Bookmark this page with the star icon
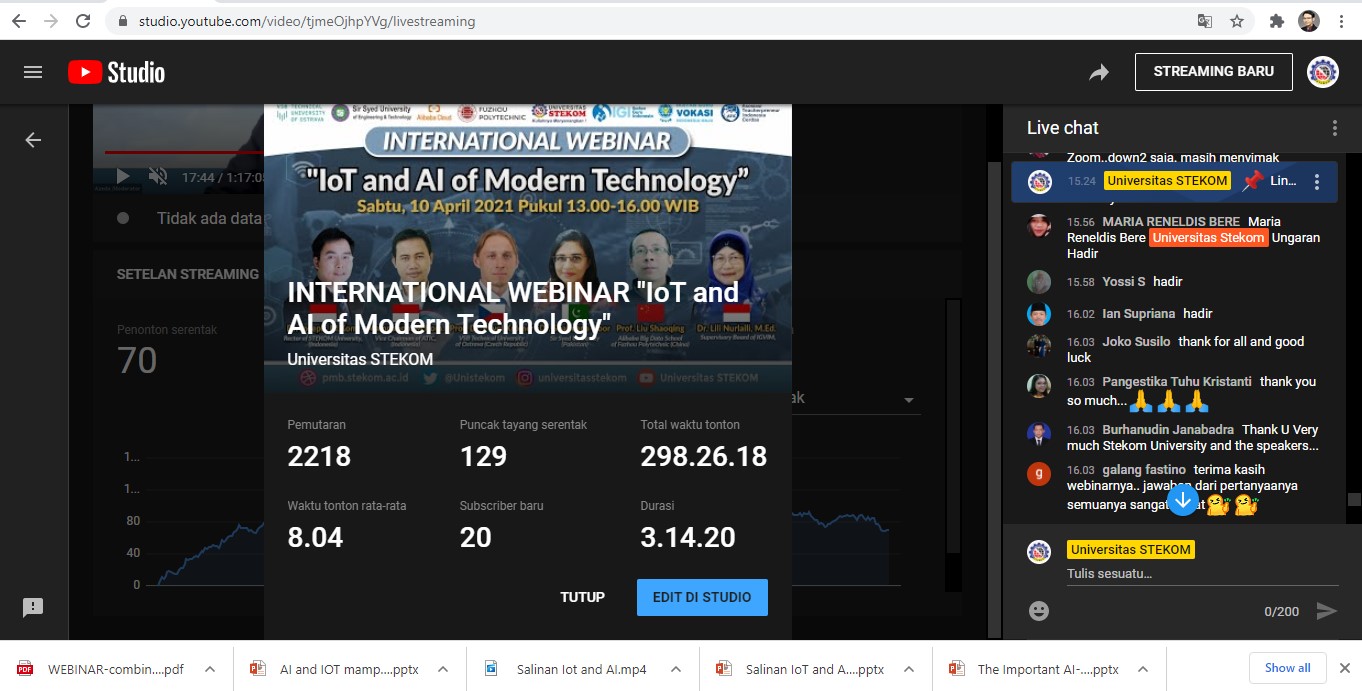1362x691 pixels. point(1237,21)
